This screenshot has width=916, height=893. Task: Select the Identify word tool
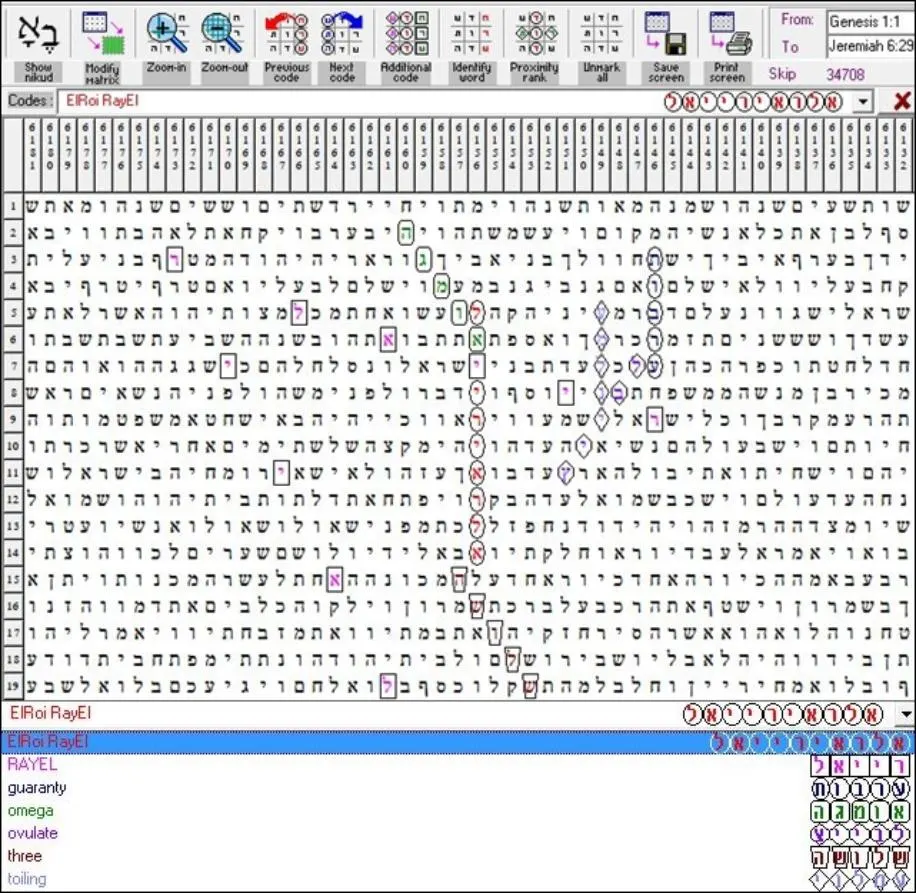(x=471, y=33)
